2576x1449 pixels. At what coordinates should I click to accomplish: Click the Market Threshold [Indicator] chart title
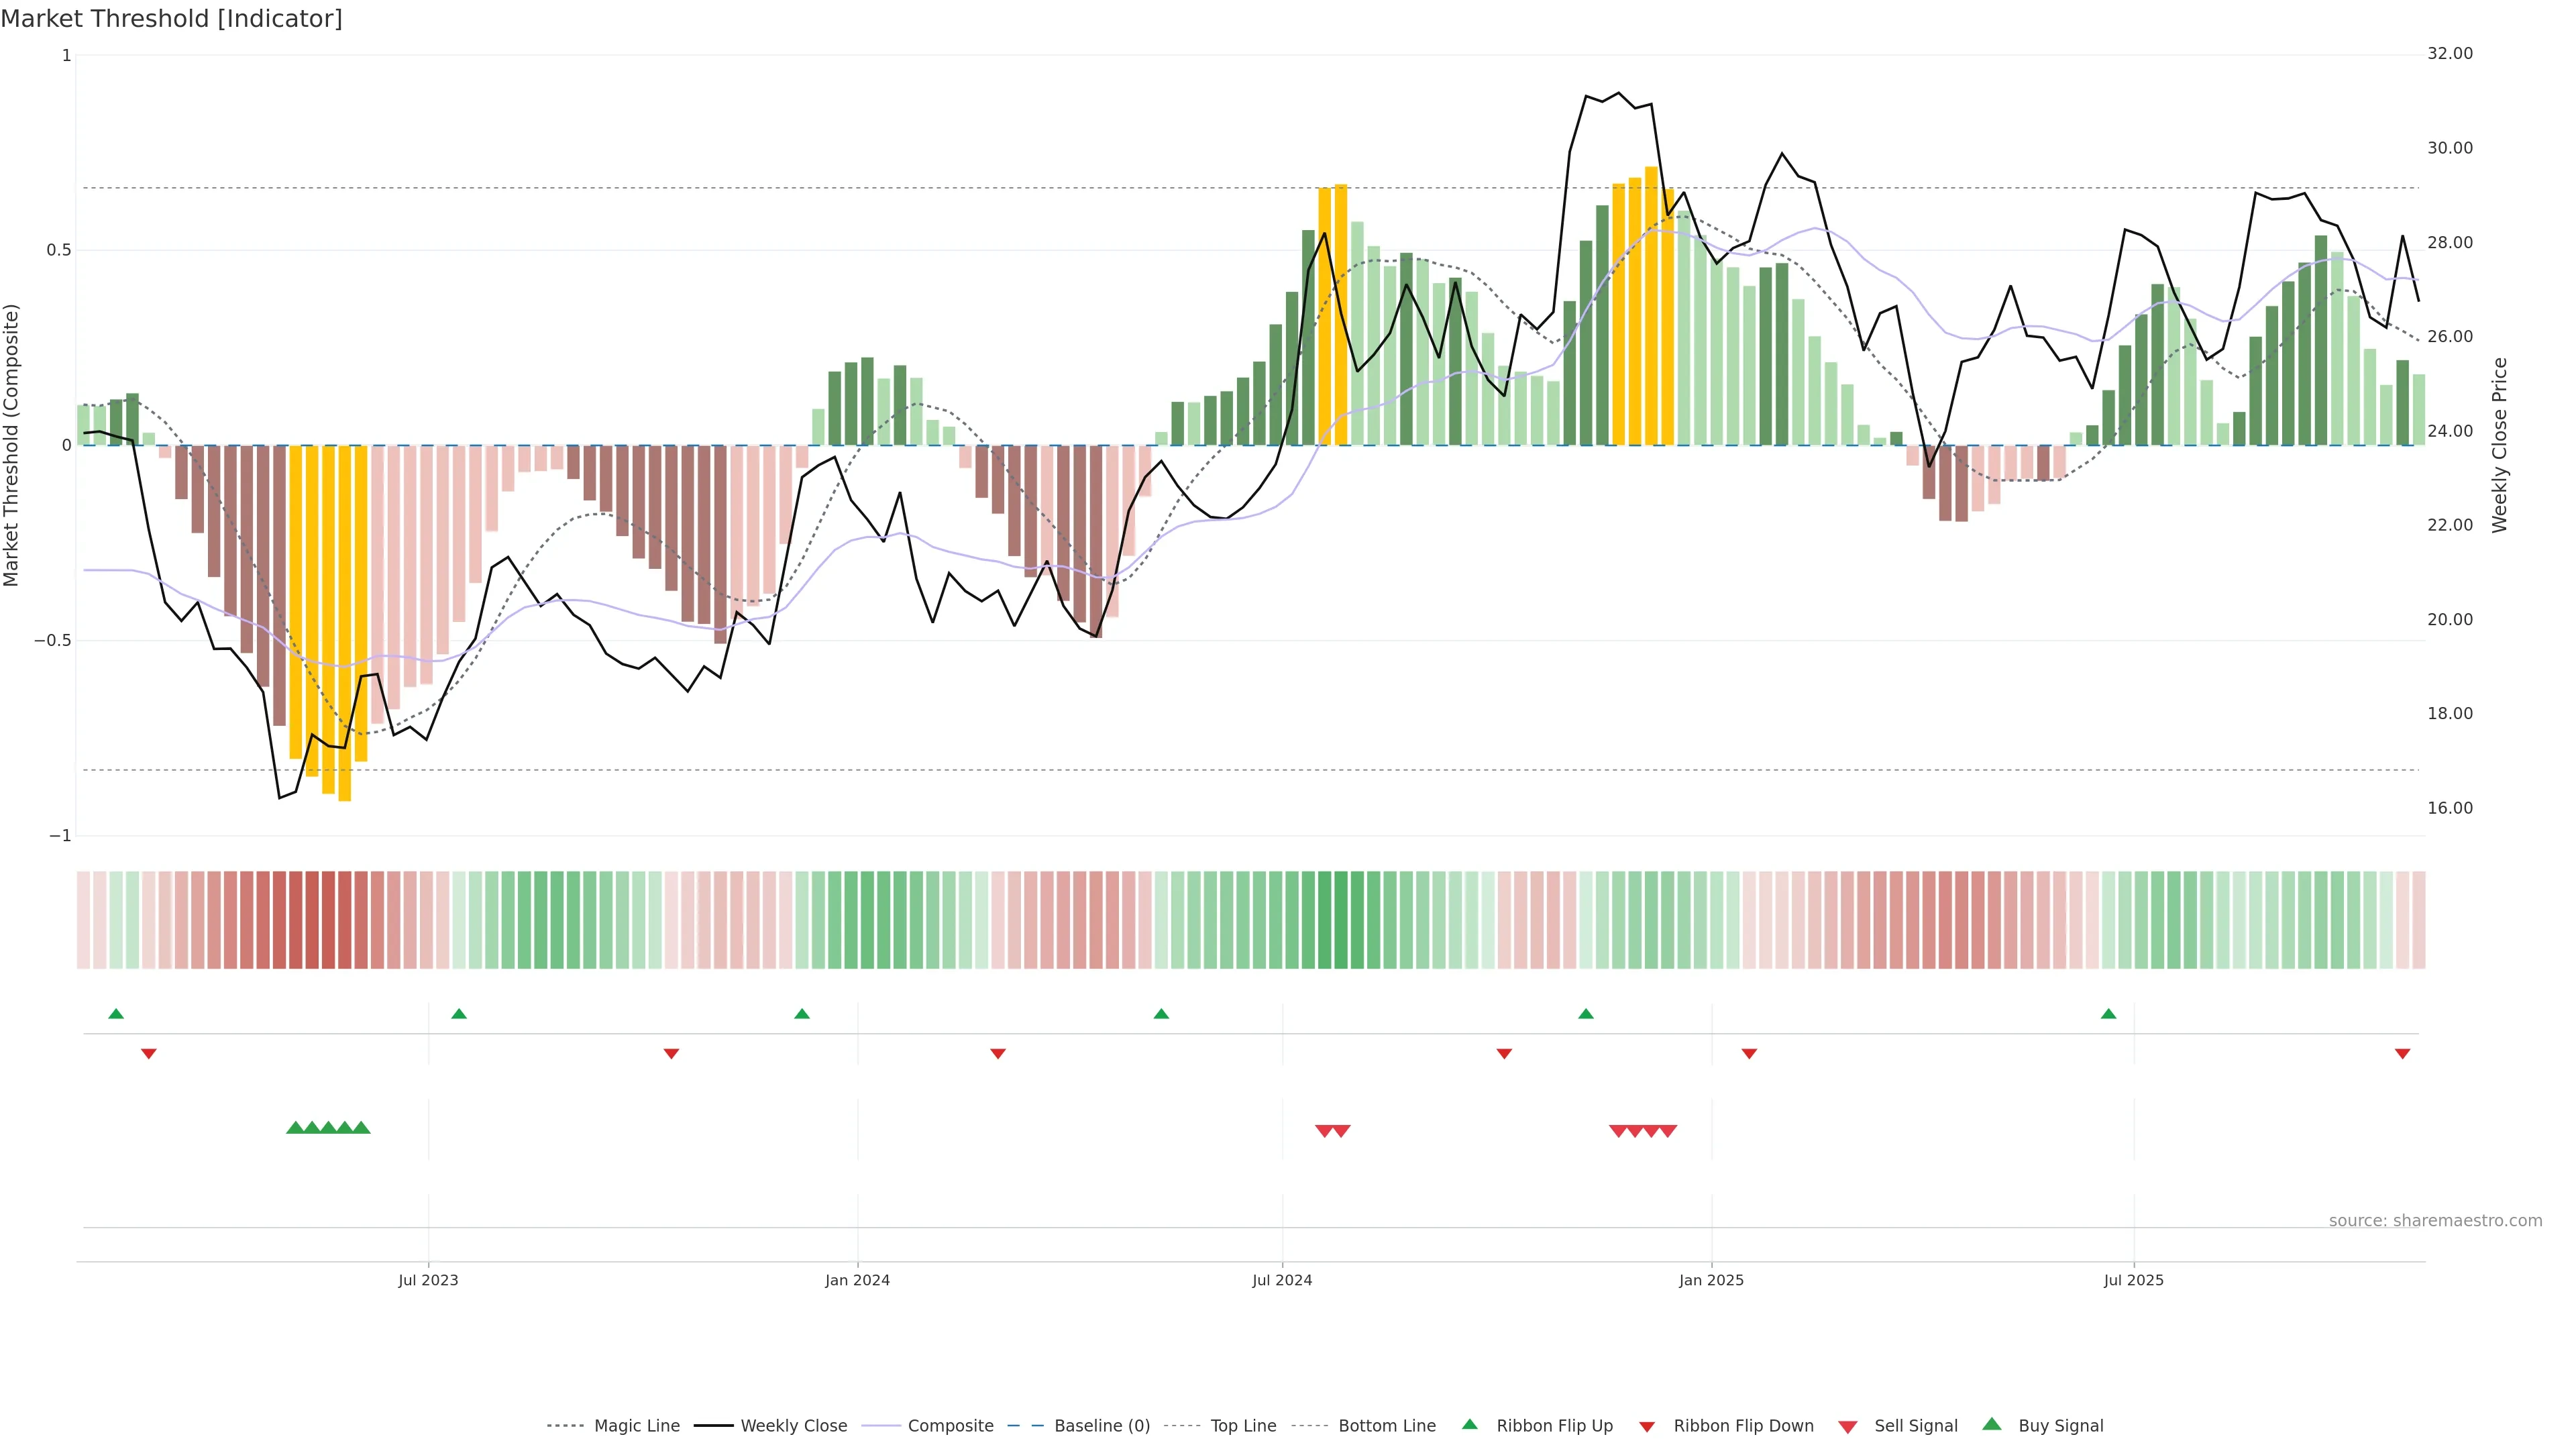(x=171, y=19)
